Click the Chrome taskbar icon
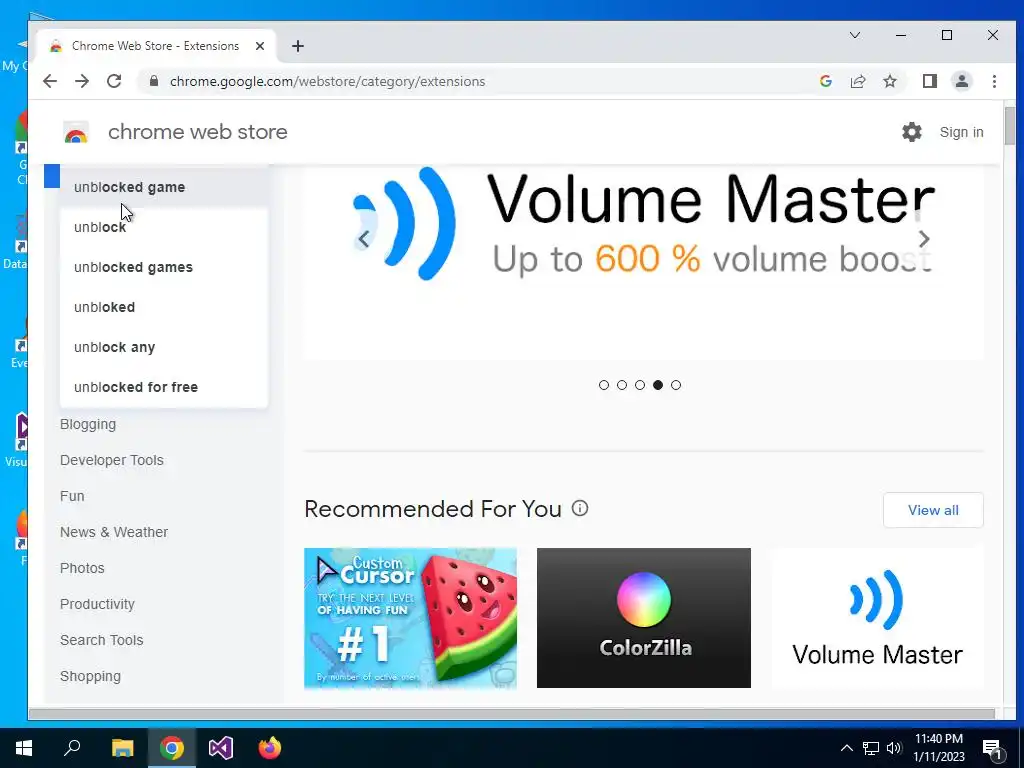1024x768 pixels. click(172, 748)
